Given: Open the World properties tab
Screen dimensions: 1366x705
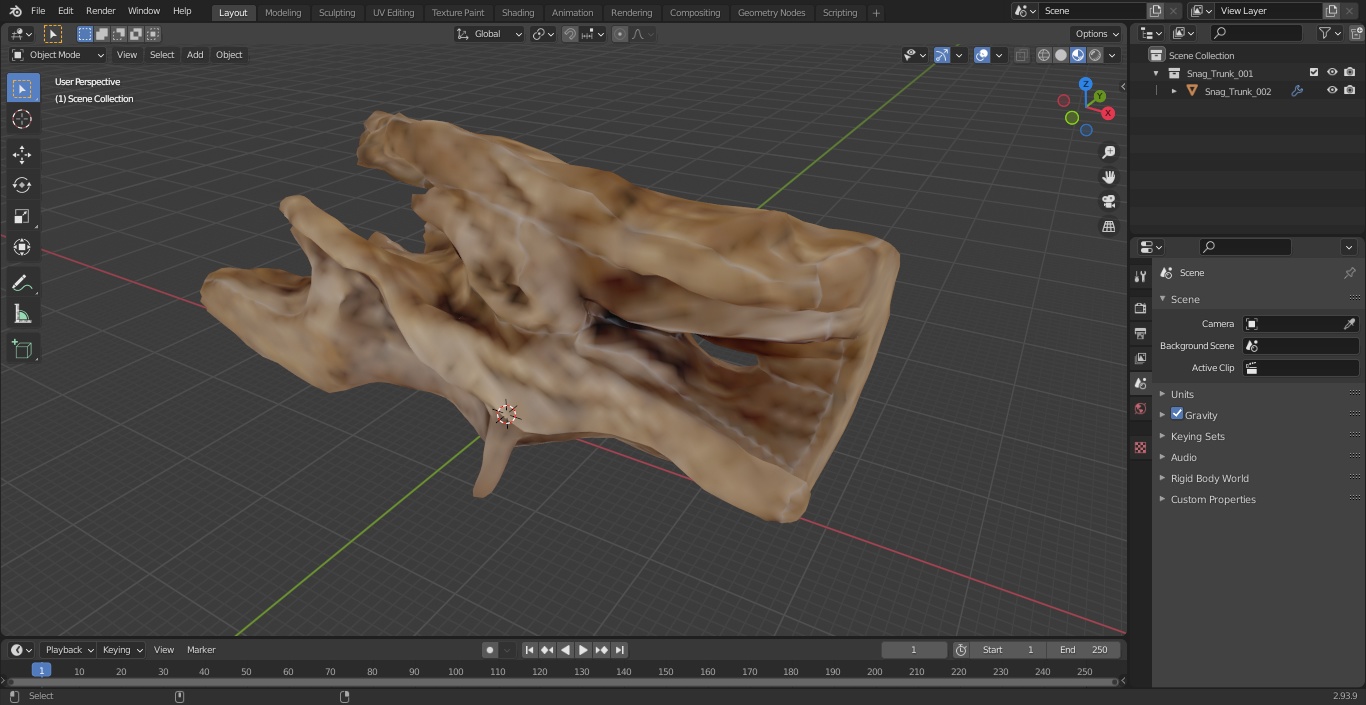Looking at the screenshot, I should tap(1140, 408).
